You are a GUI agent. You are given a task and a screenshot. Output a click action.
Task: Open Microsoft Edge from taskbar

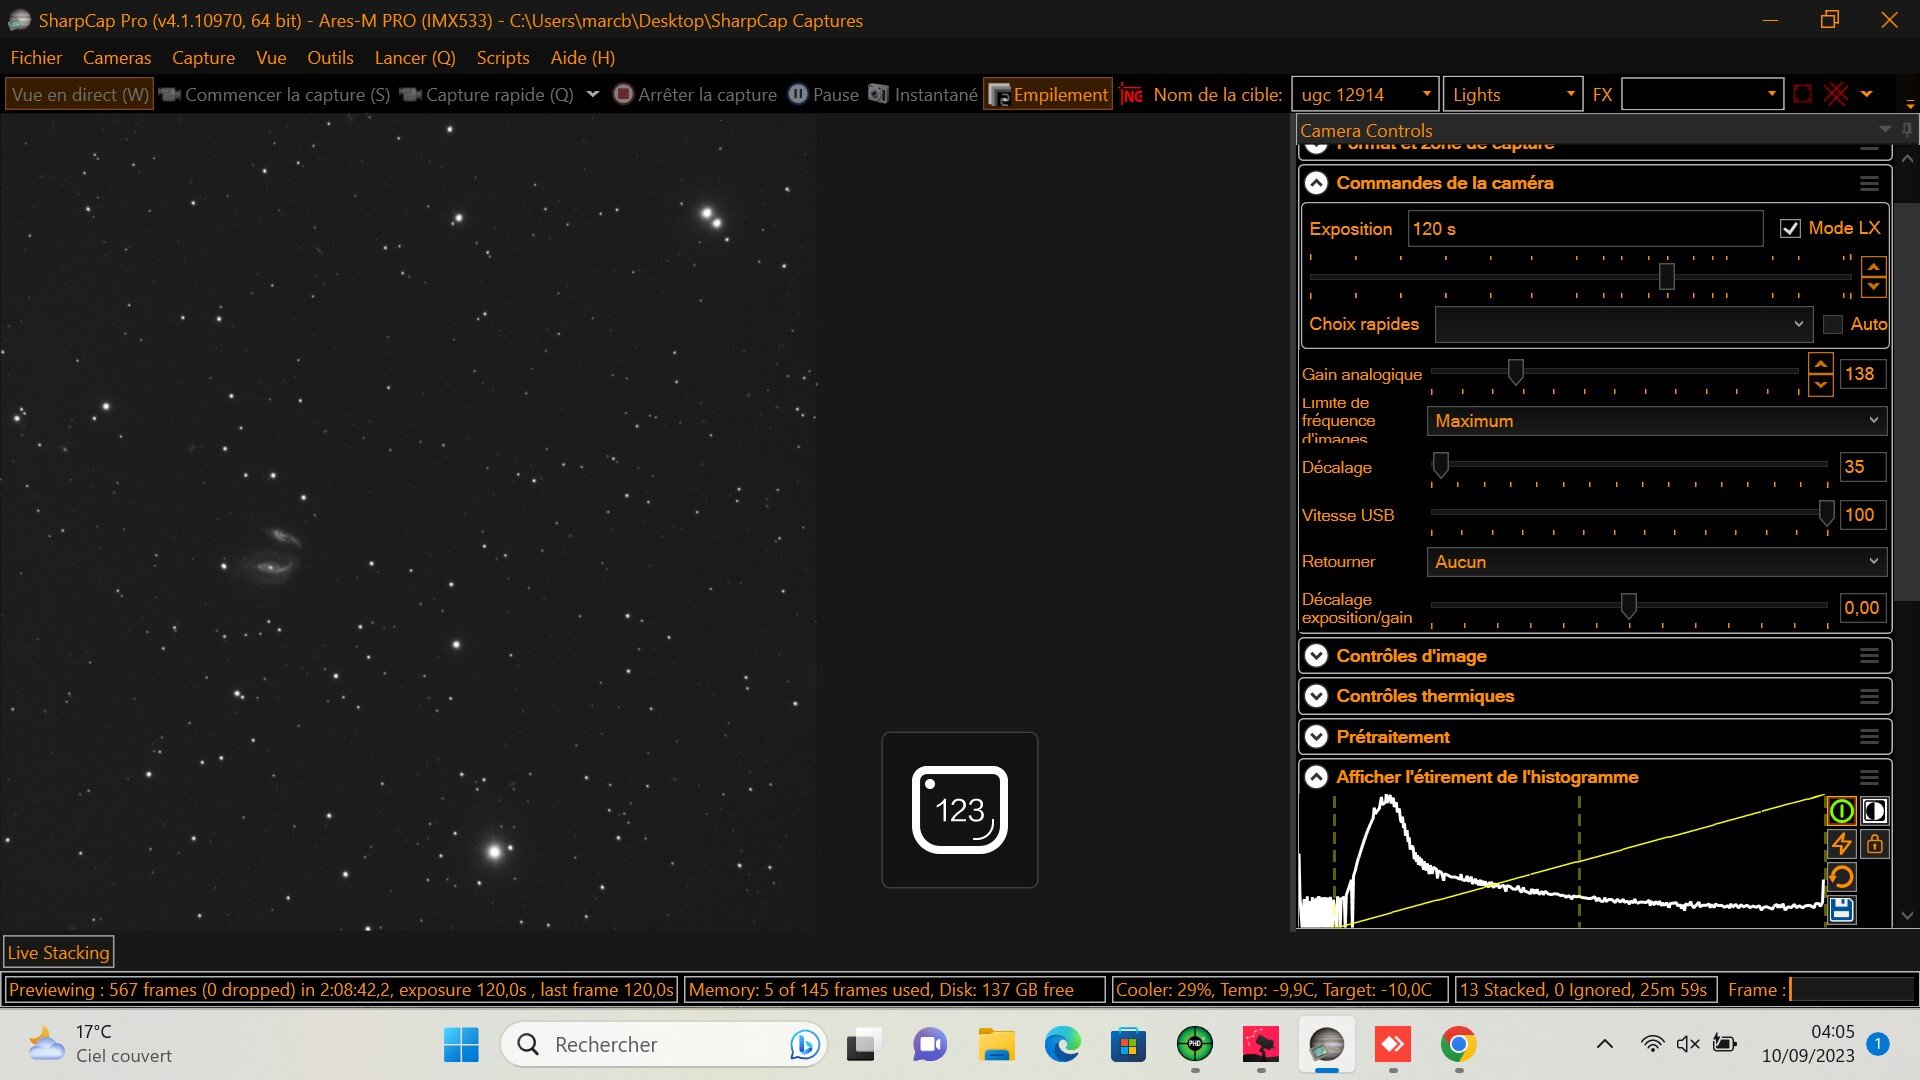coord(1062,1045)
